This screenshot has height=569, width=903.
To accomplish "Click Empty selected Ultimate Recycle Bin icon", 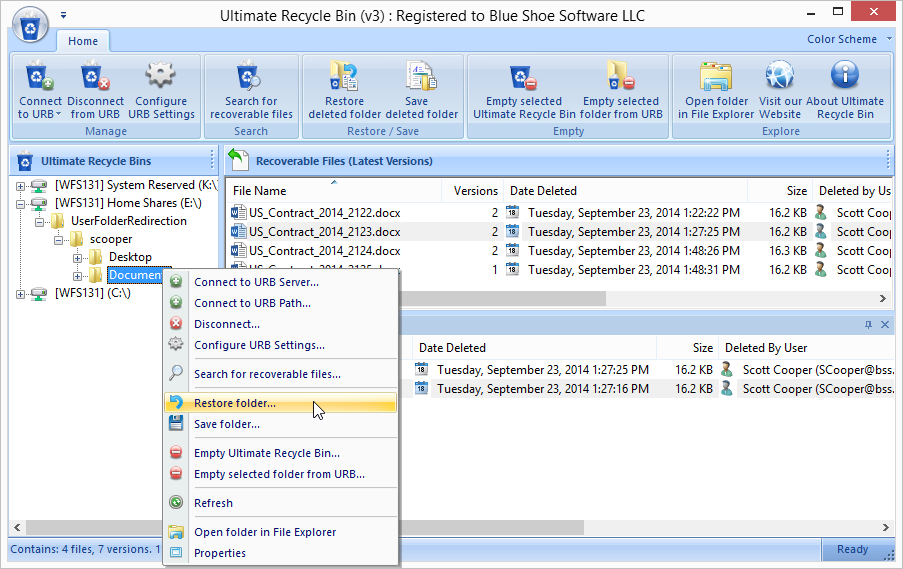I will pos(523,77).
